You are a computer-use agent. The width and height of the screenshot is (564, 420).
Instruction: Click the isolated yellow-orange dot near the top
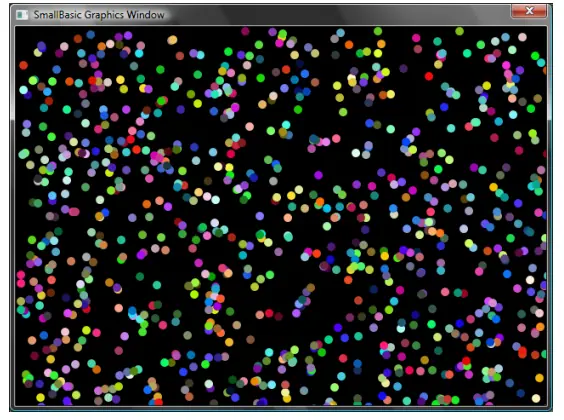172,40
